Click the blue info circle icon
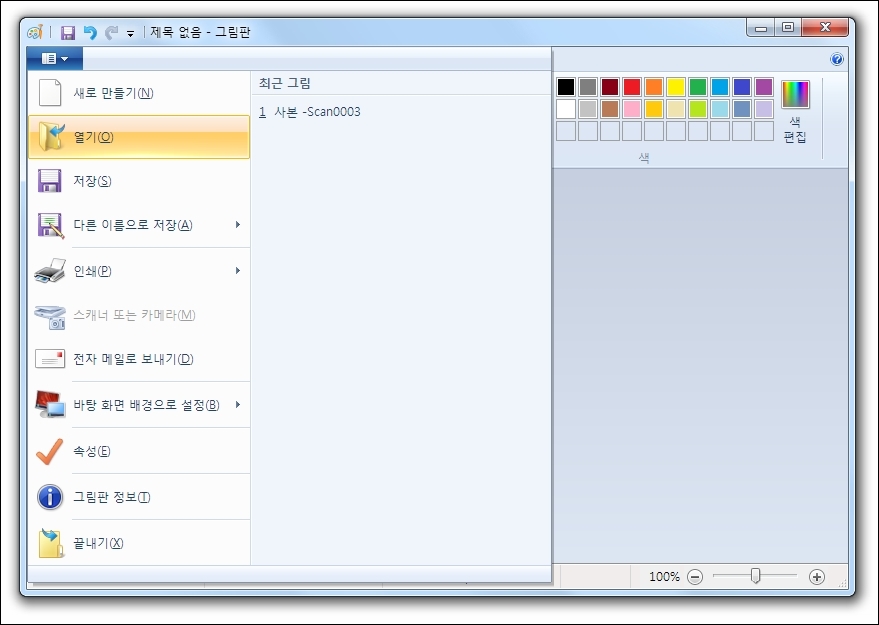Image resolution: width=879 pixels, height=625 pixels. click(x=50, y=497)
